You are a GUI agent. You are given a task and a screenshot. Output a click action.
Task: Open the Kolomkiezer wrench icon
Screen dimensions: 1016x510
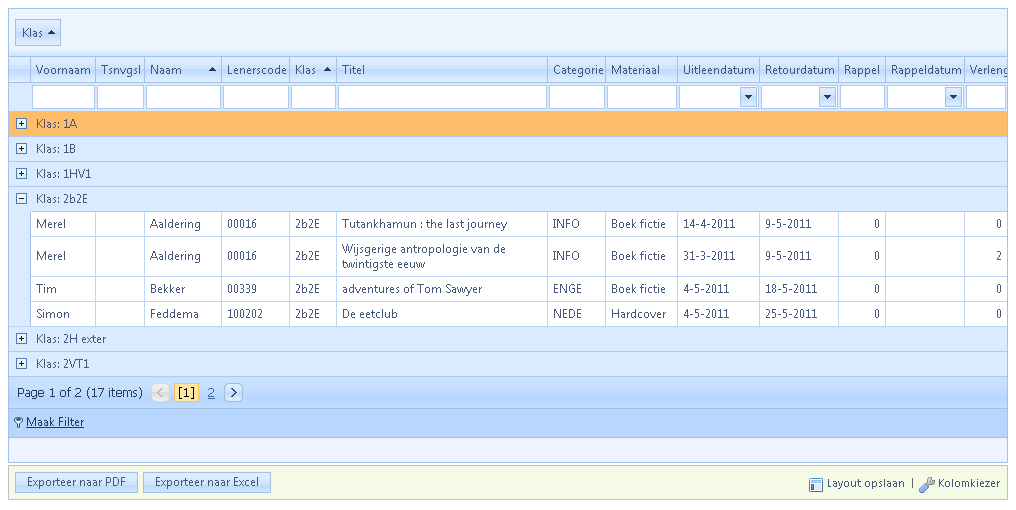click(927, 484)
